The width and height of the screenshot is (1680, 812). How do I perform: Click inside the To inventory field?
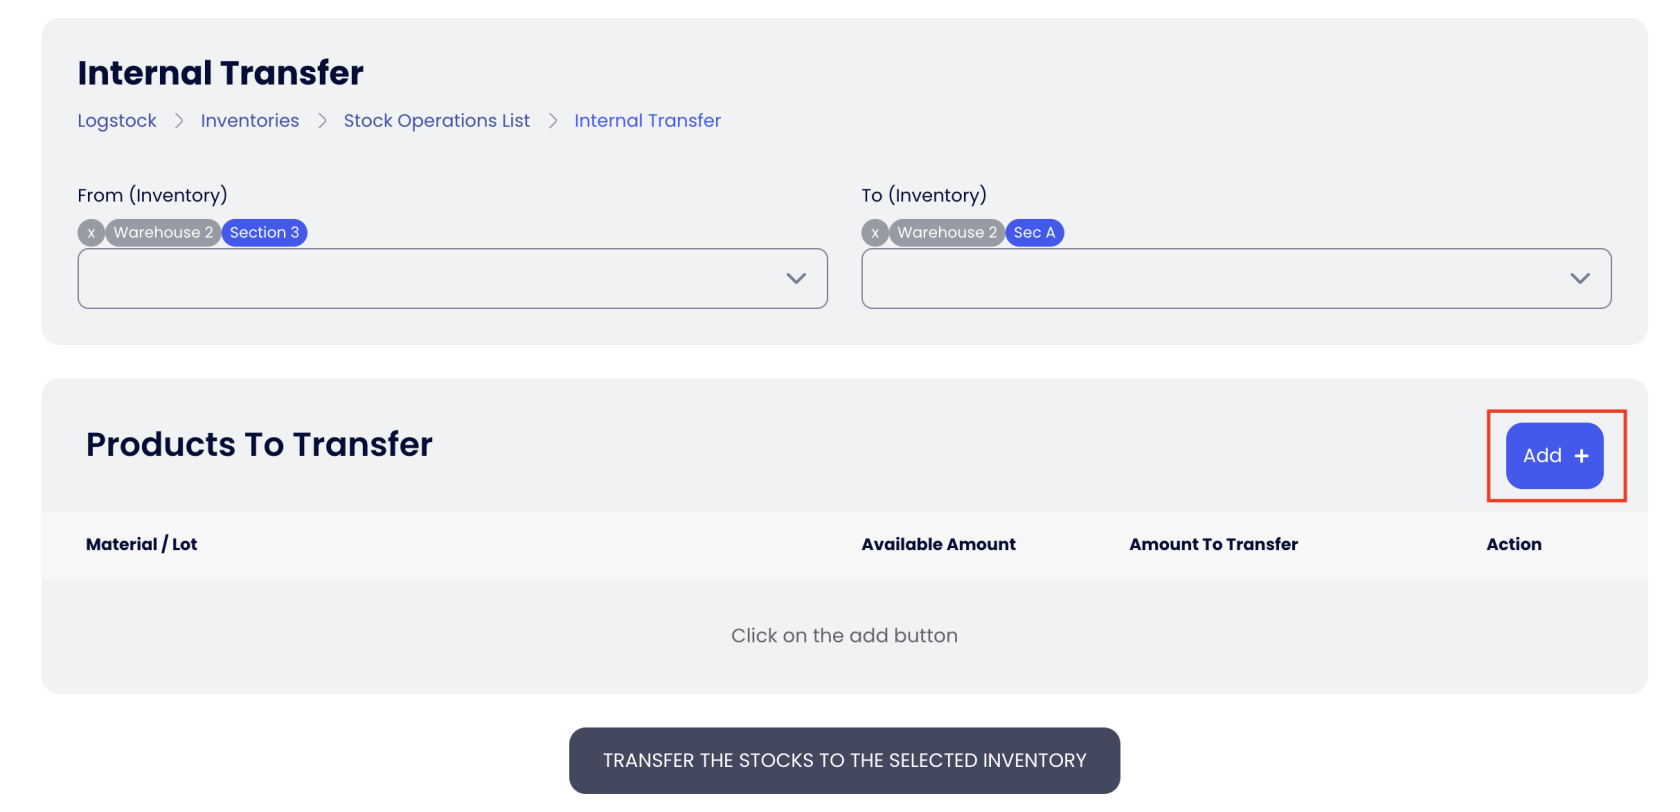pos(1210,279)
